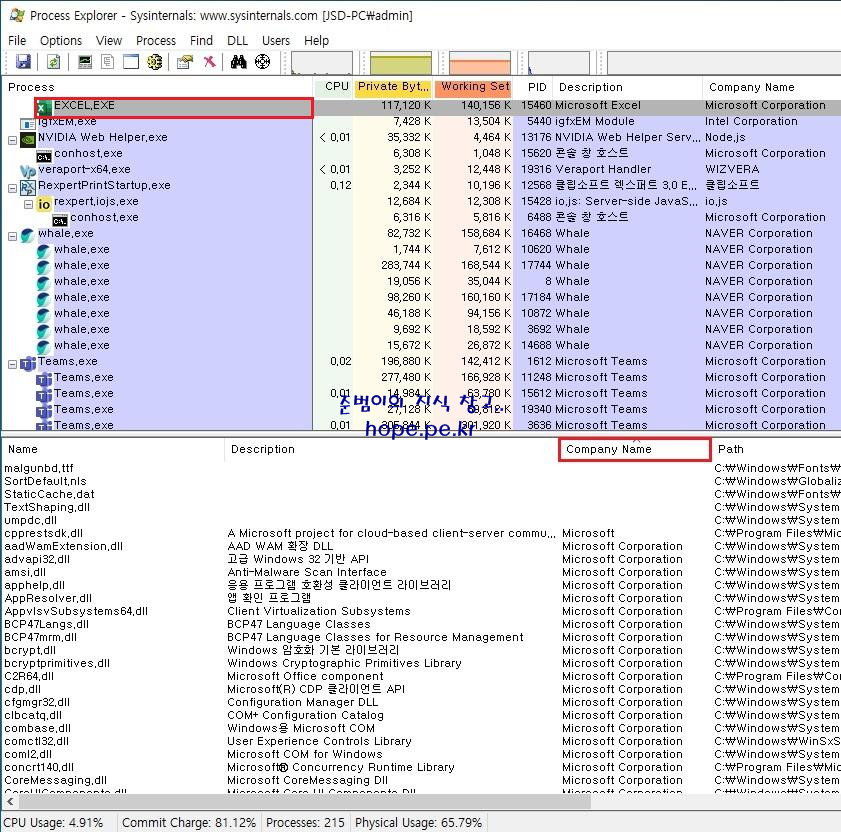The image size is (841, 832).
Task: Click the scrollbar left arrow in lower pane
Action: tap(10, 802)
